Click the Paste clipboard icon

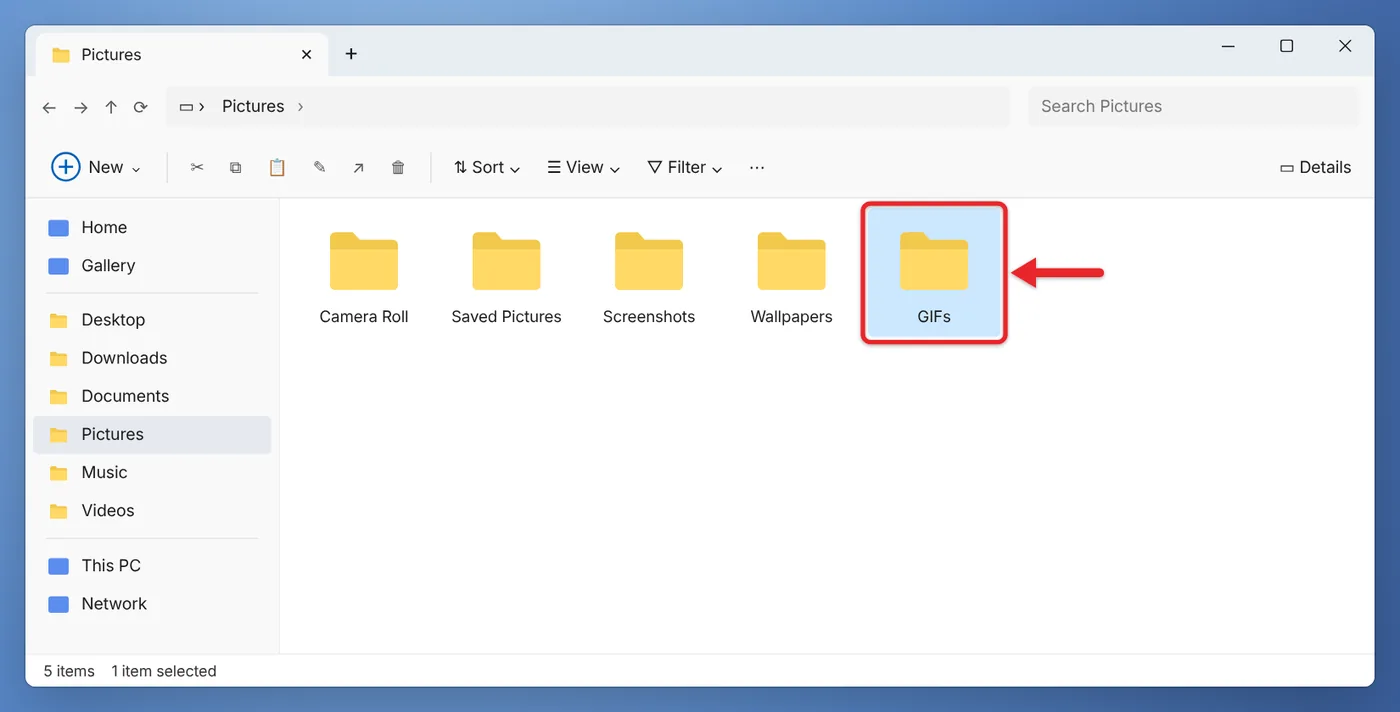[x=277, y=167]
